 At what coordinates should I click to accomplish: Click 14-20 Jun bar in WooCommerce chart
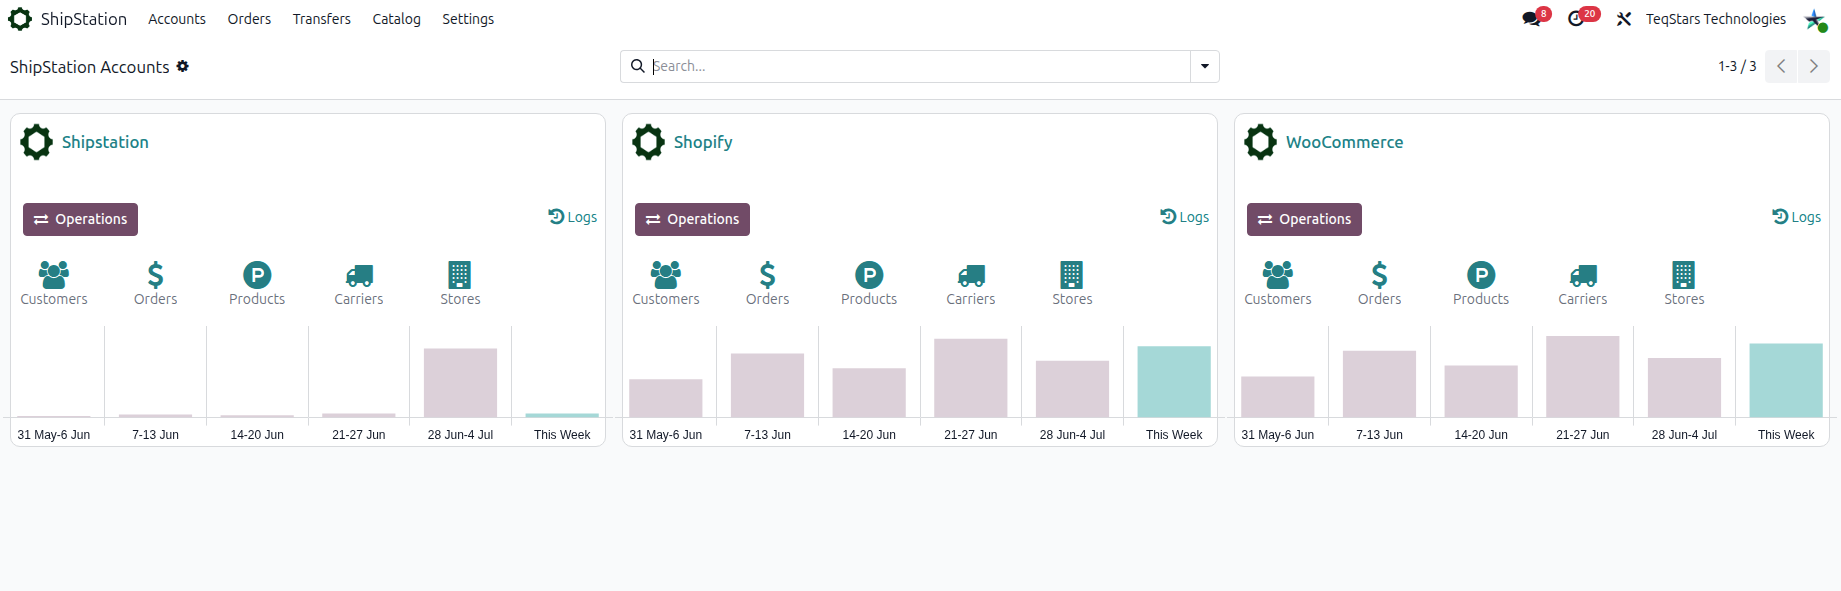coord(1481,391)
